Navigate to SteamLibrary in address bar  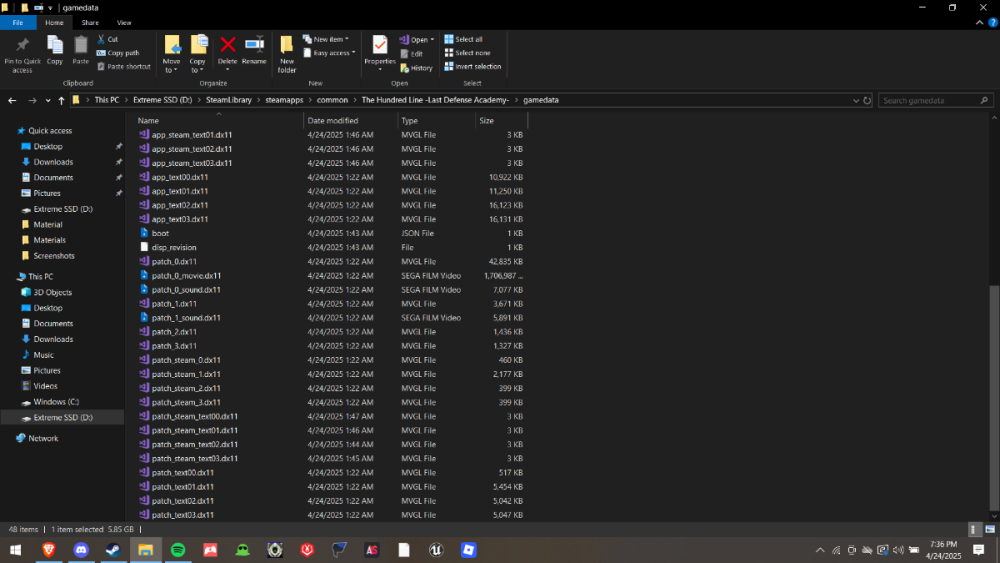(228, 100)
